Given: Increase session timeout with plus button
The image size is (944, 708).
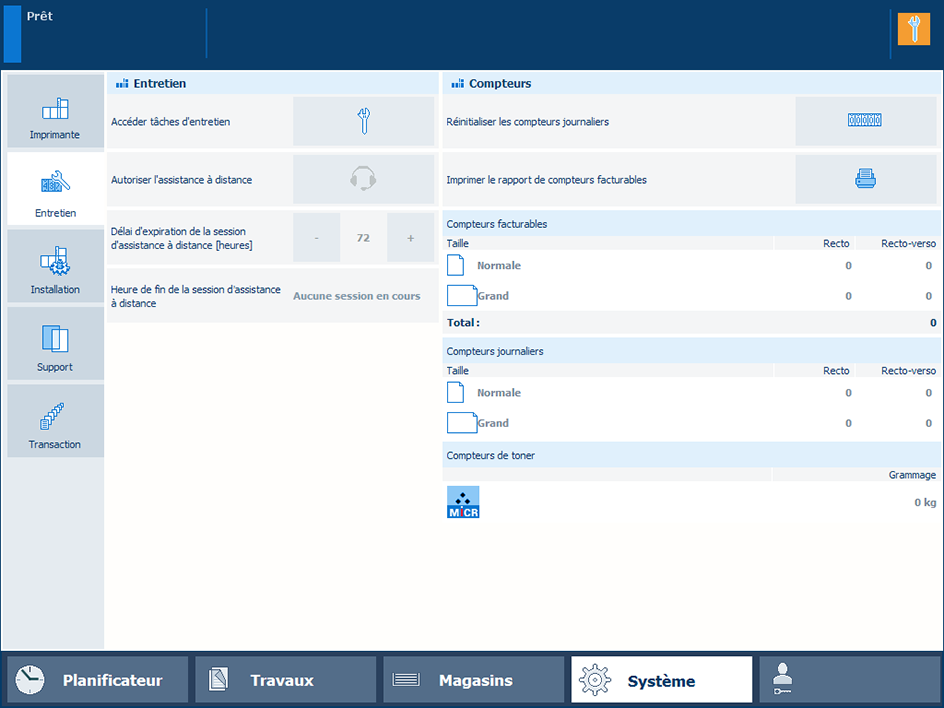Looking at the screenshot, I should pos(411,238).
